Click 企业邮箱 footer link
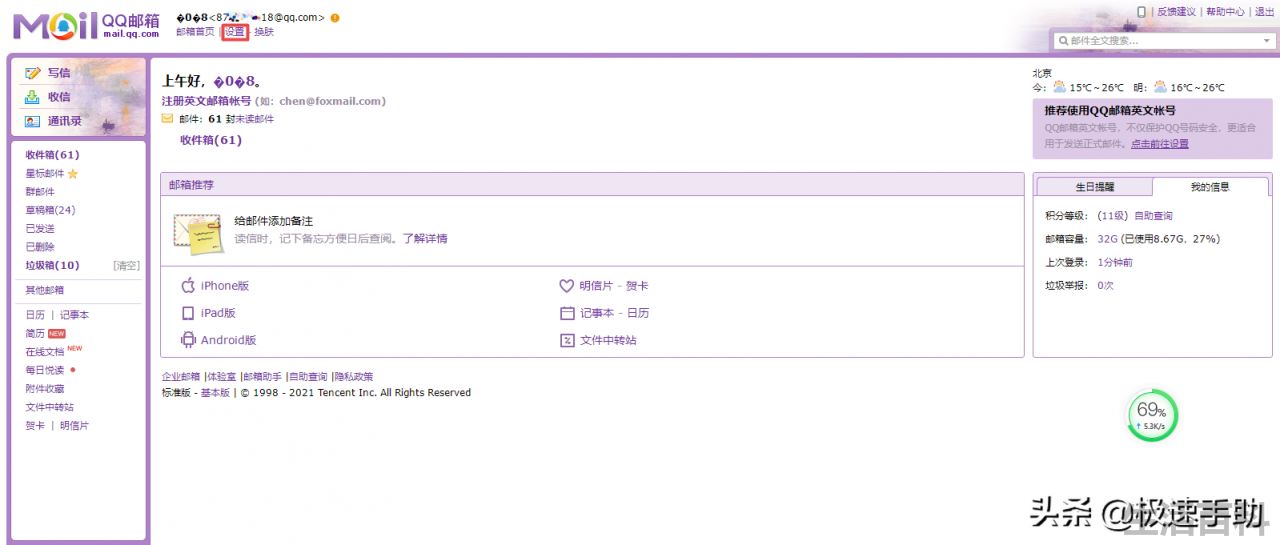This screenshot has height=545, width=1280. (181, 377)
